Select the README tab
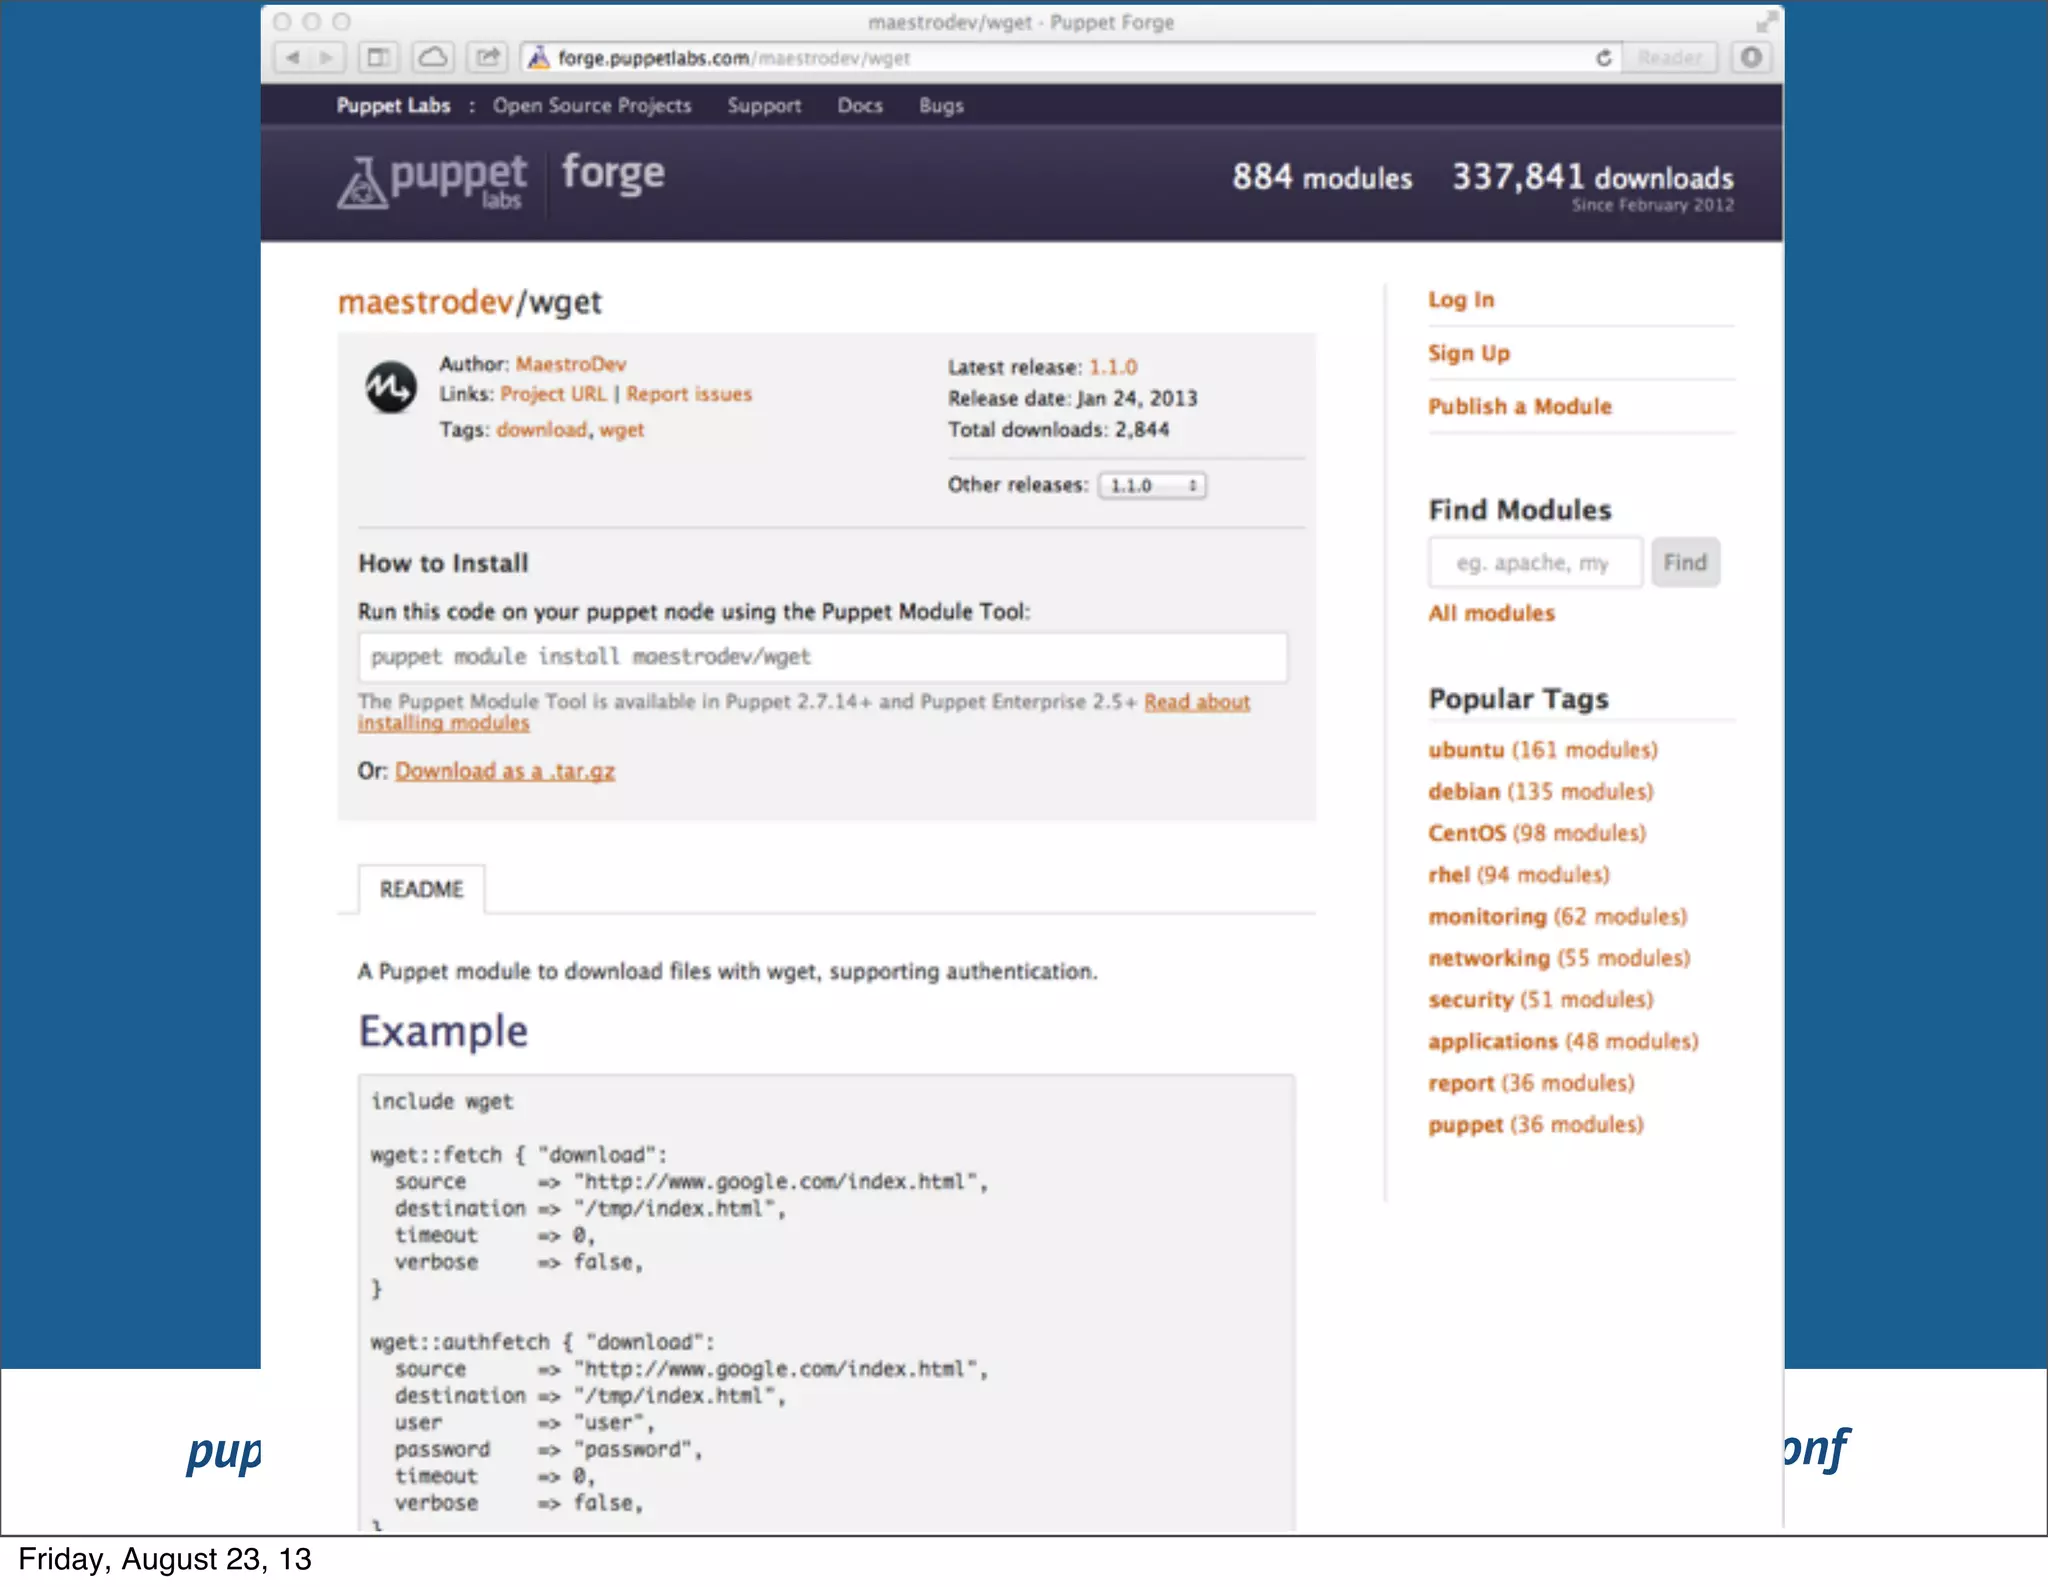 pos(421,889)
